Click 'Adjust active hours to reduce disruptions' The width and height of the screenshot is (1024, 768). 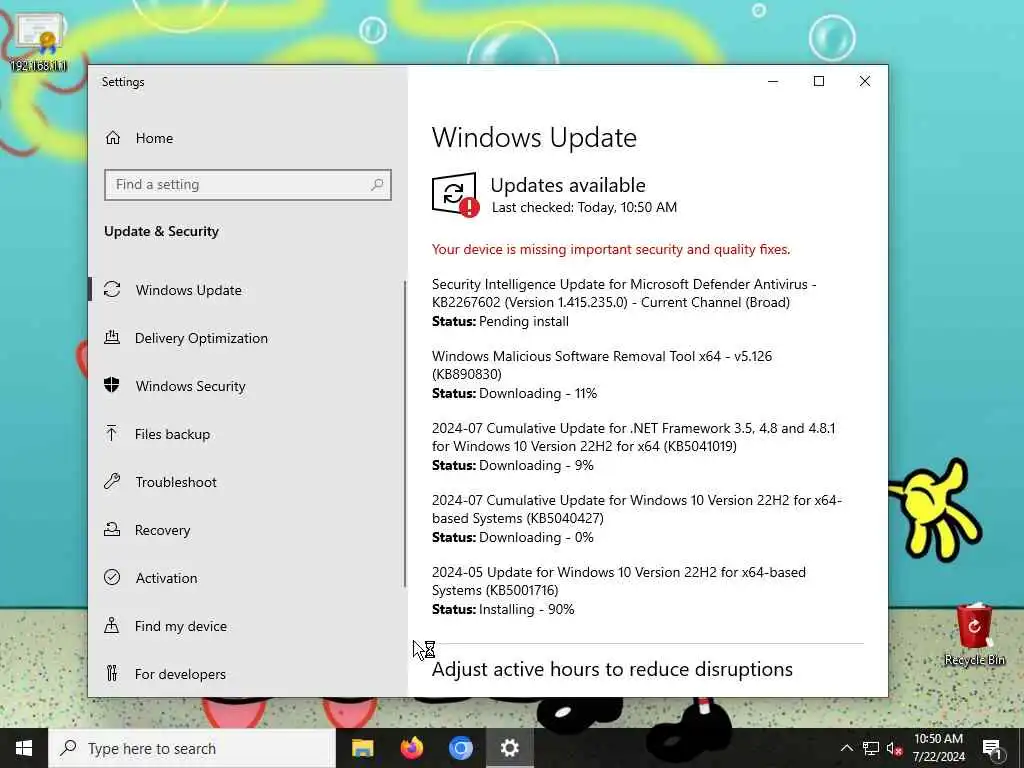[x=612, y=669]
